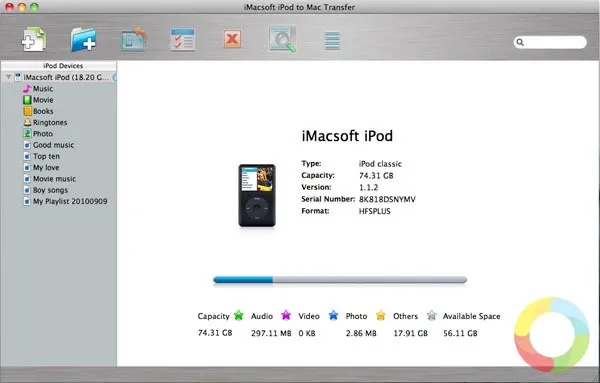
Task: Click the purple Audio star icon
Action: [x=286, y=315]
